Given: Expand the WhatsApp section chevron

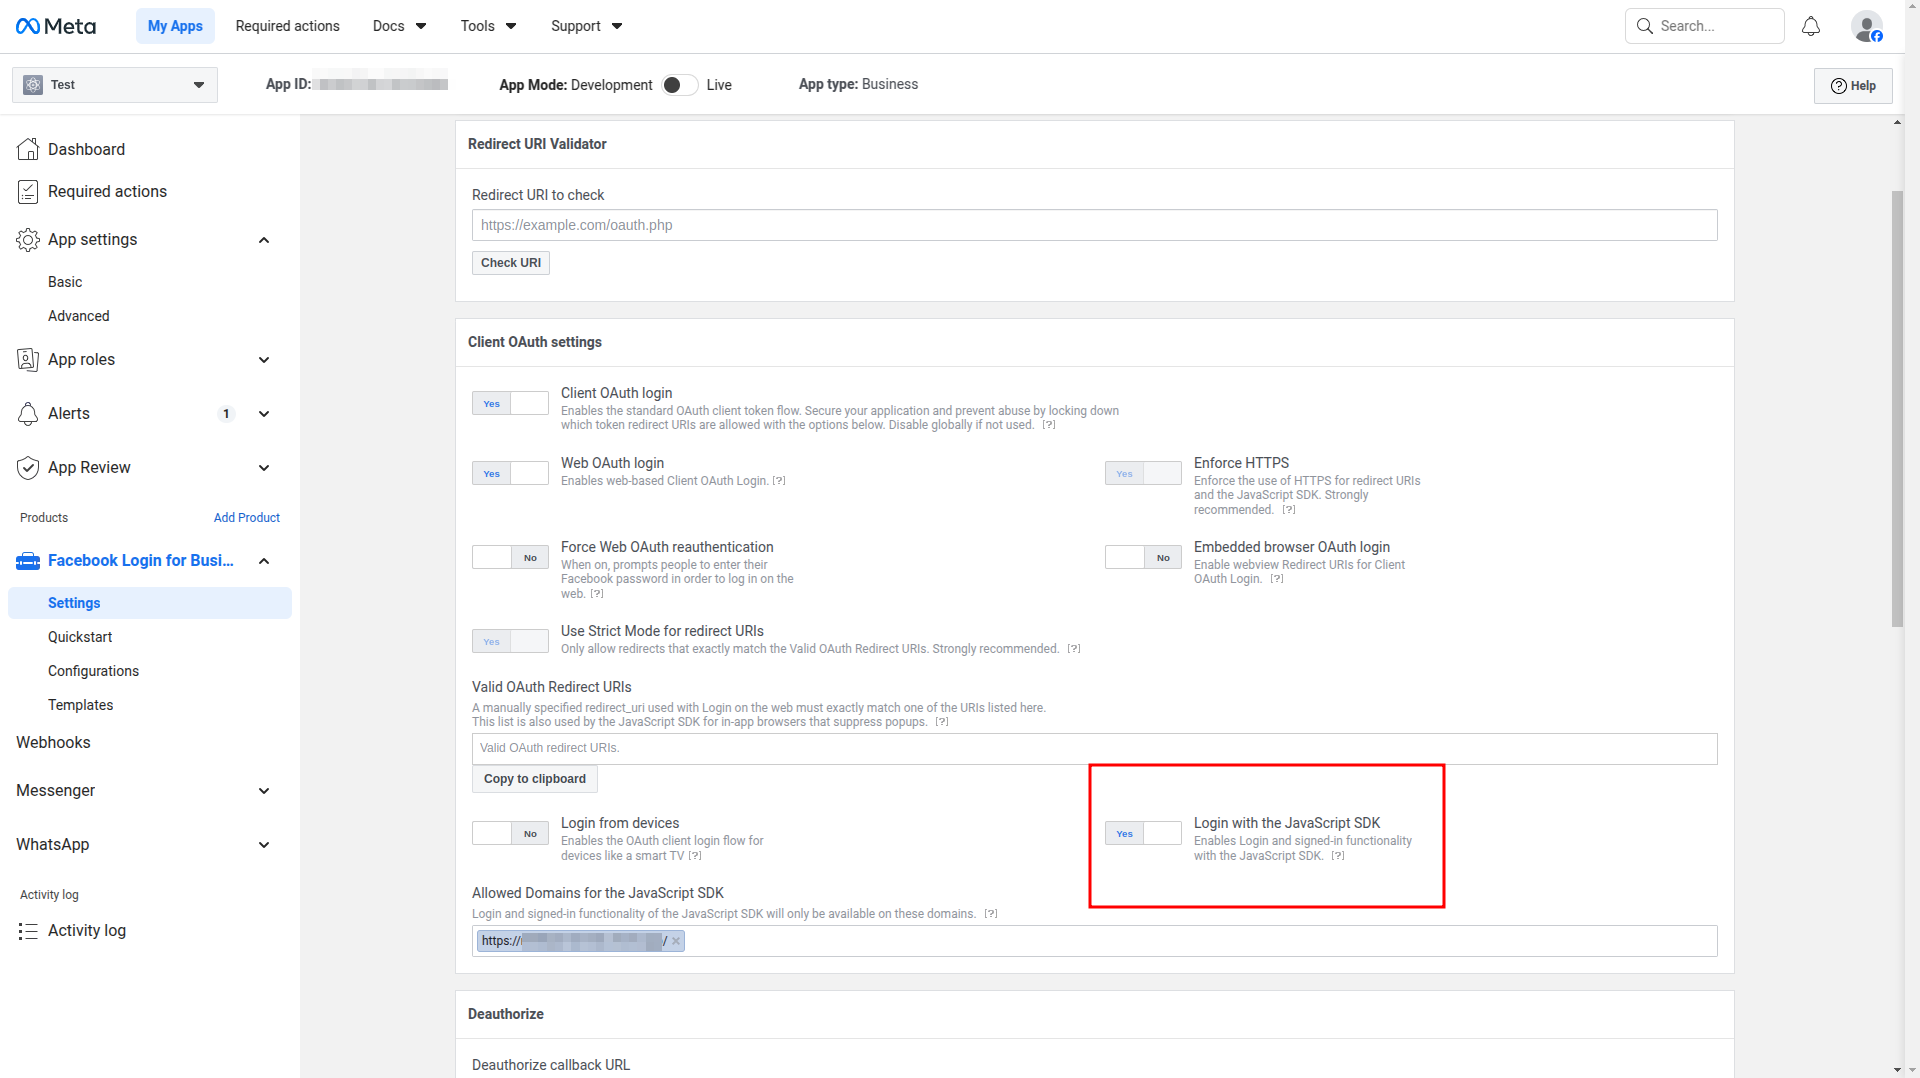Looking at the screenshot, I should tap(264, 845).
